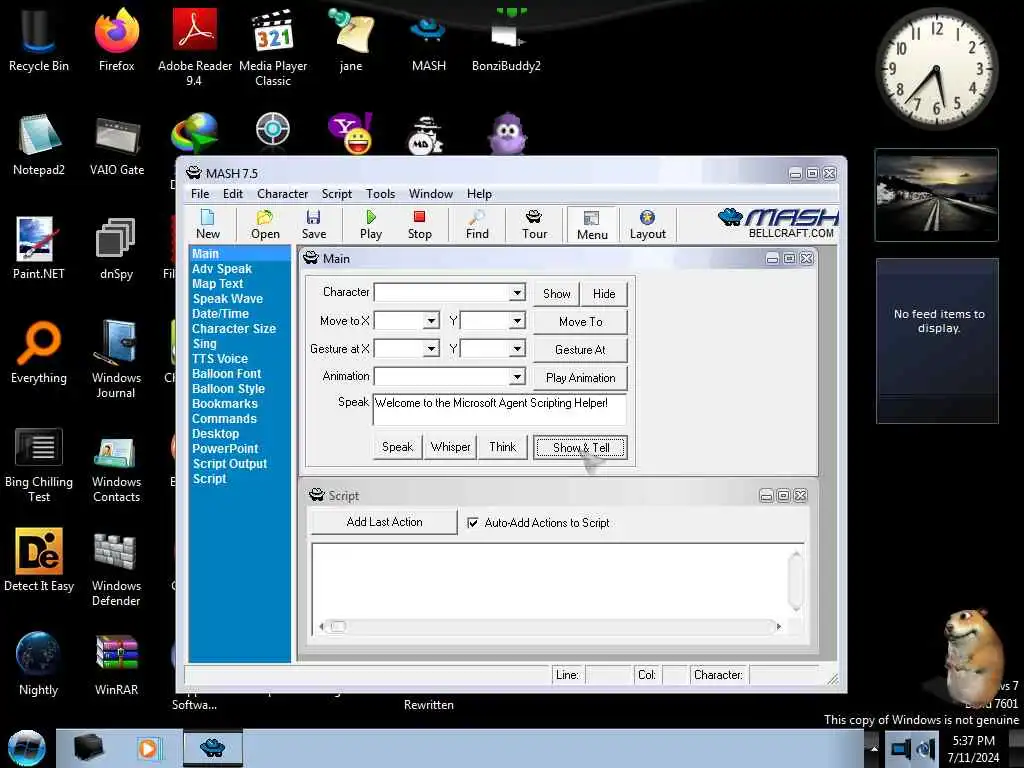Expand the Move to Y dropdown

click(517, 321)
